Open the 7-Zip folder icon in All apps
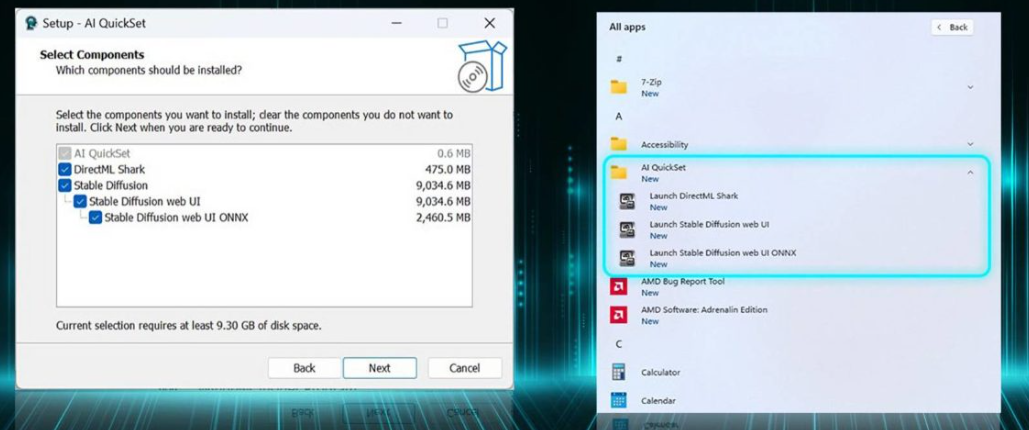 click(618, 87)
